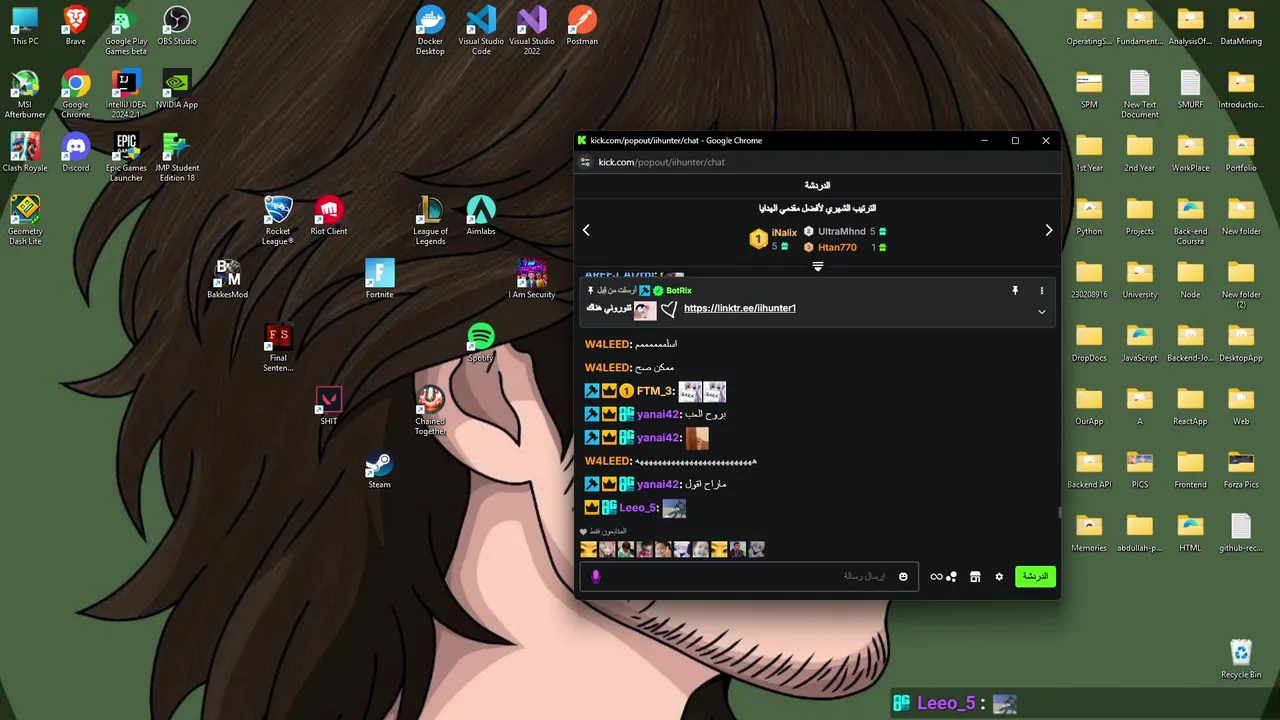Select the New Text Document file

(x=1140, y=95)
